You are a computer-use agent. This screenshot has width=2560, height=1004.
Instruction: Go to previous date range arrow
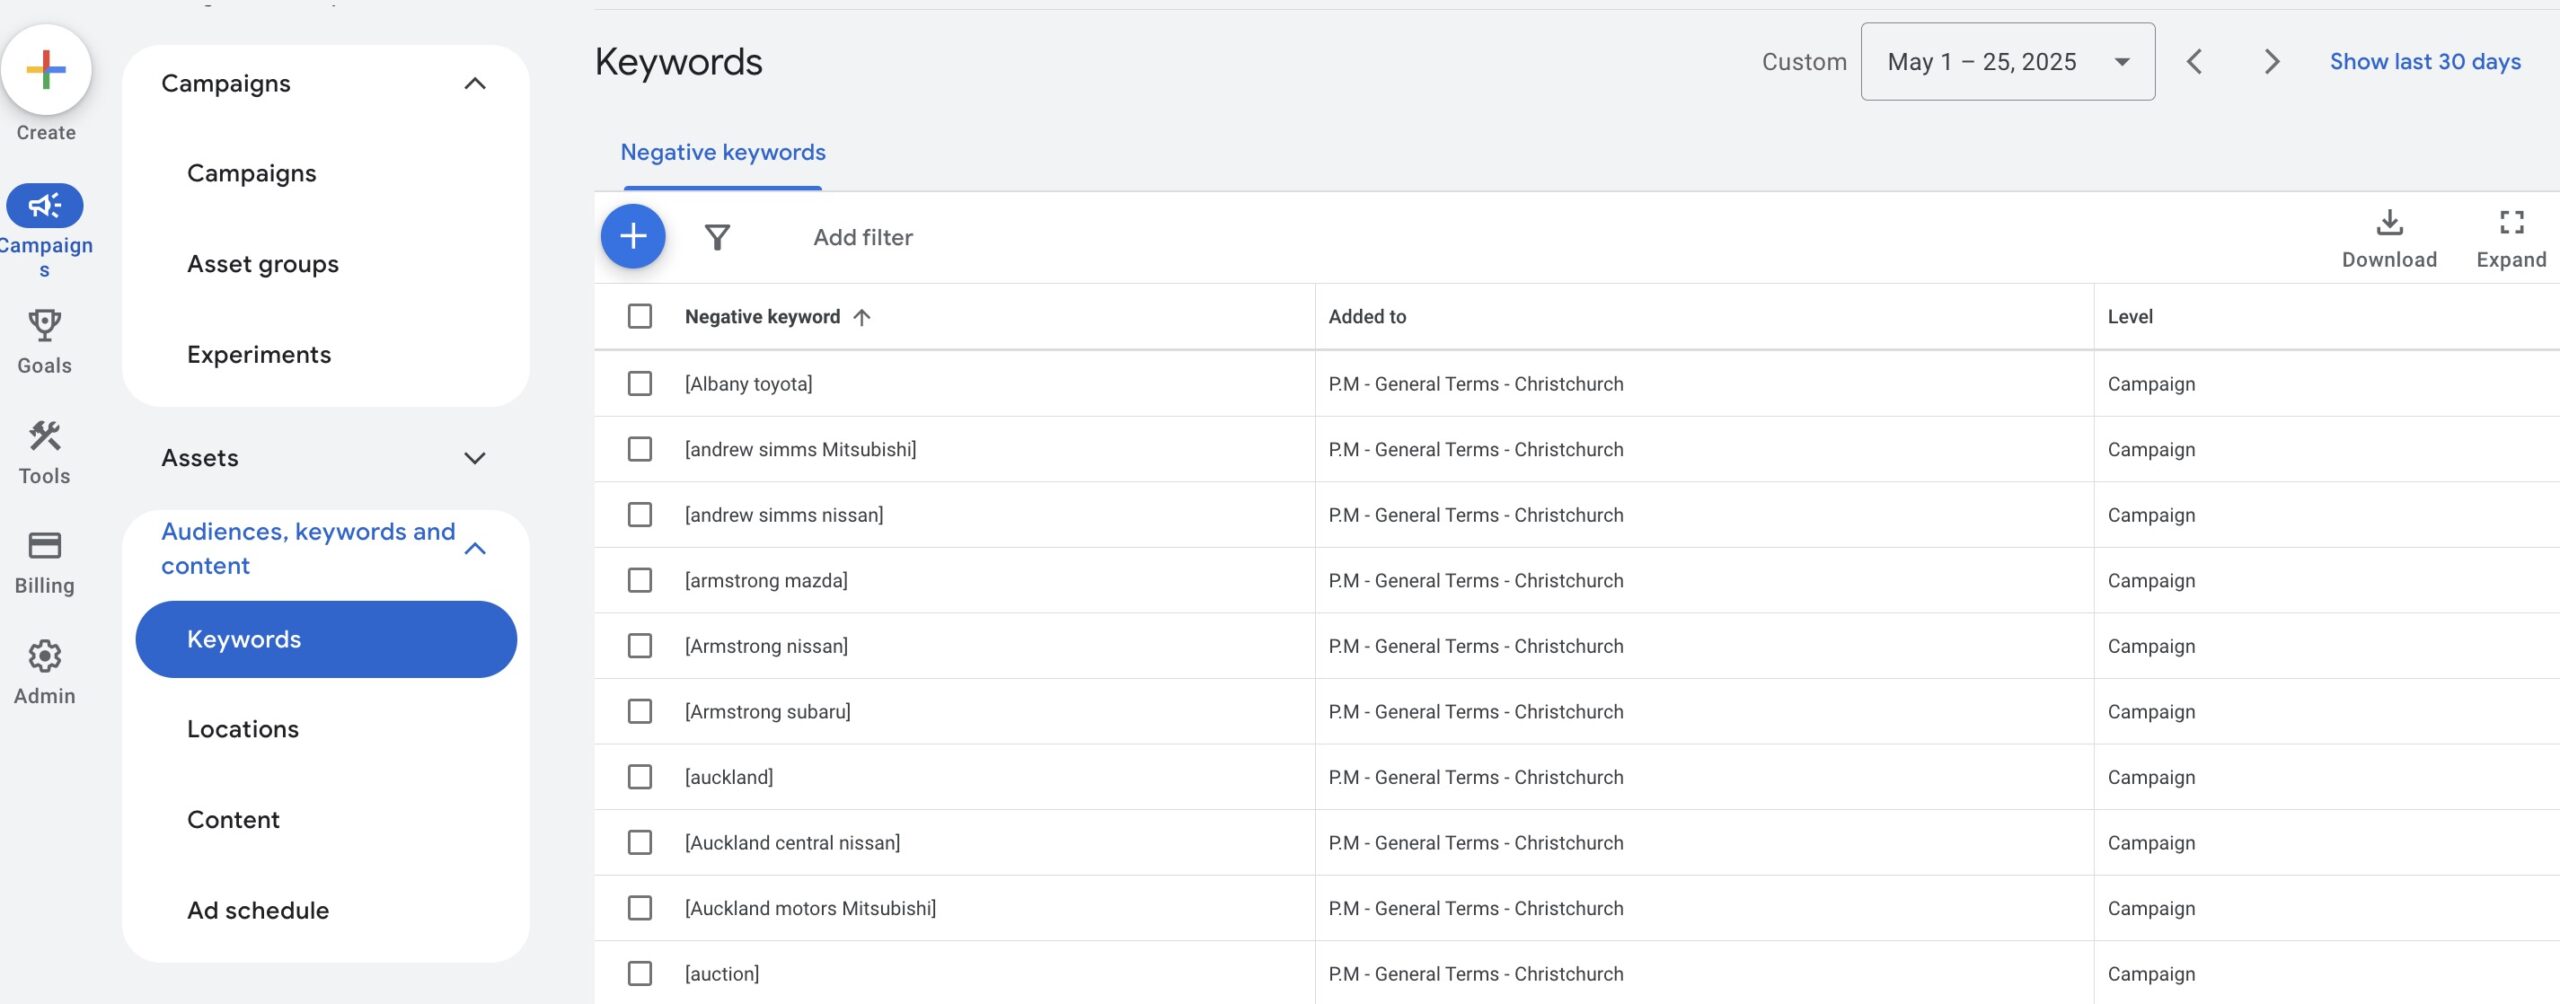pyautogui.click(x=2194, y=62)
